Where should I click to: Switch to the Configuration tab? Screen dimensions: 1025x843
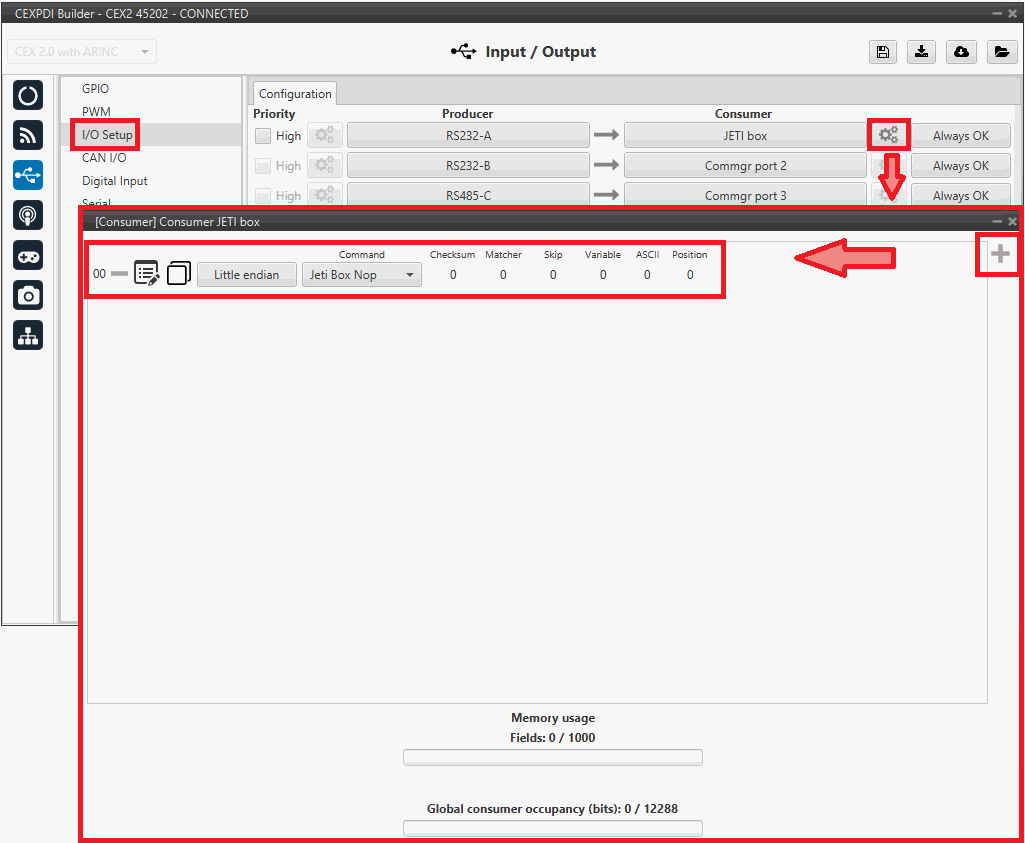[x=295, y=94]
